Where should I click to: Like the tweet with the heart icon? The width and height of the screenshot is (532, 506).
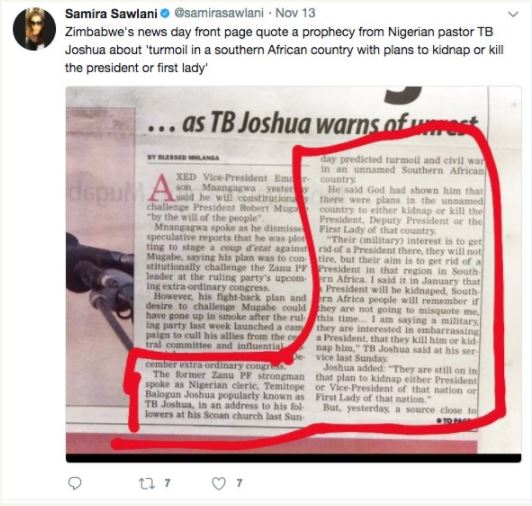[x=218, y=483]
